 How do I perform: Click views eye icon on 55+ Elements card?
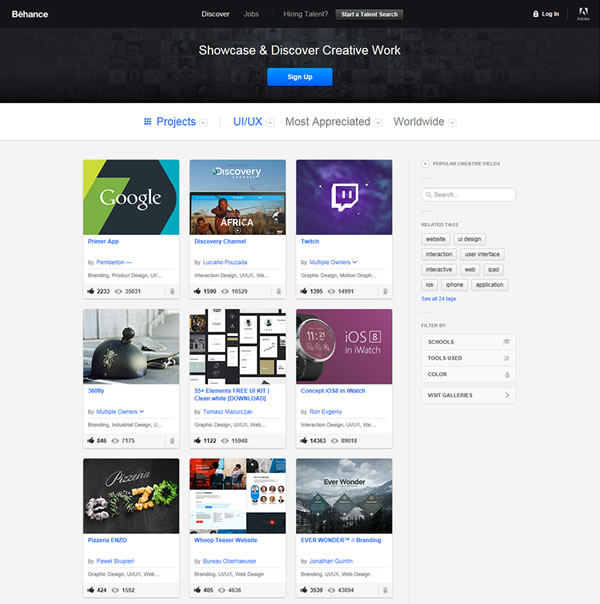225,441
